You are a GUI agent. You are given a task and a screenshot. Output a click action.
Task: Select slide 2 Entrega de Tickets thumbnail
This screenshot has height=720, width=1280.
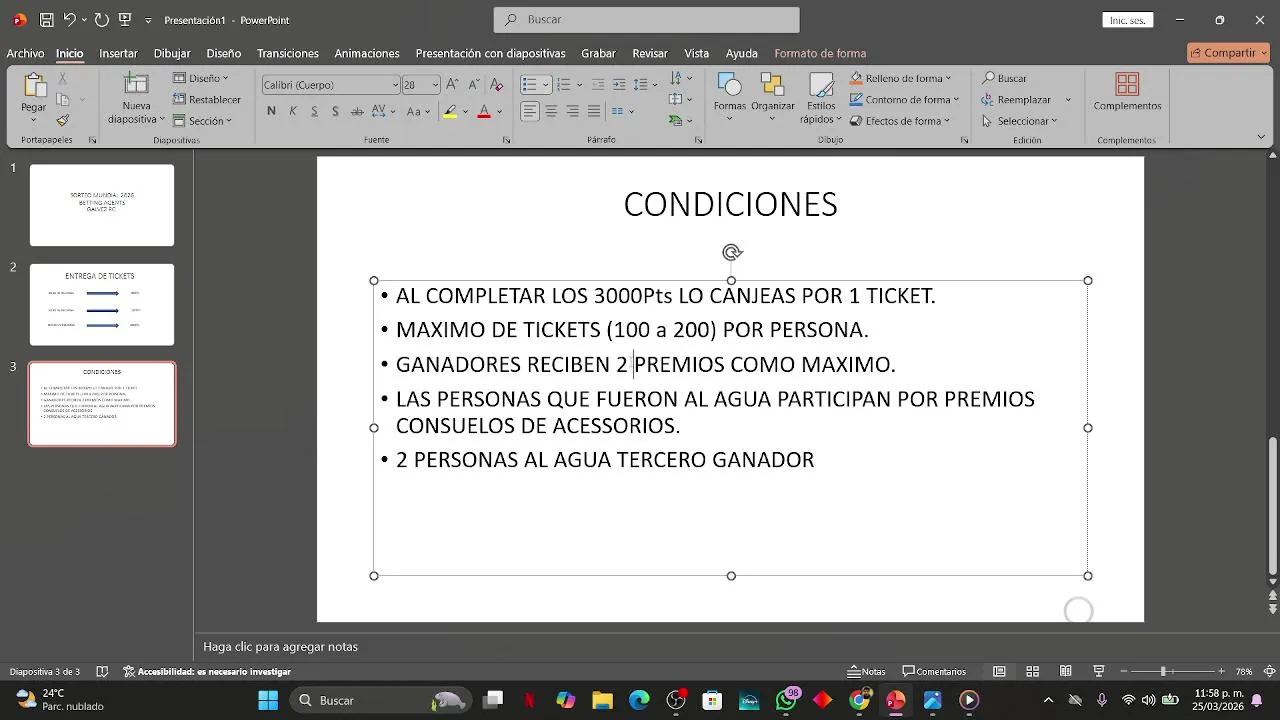[102, 304]
